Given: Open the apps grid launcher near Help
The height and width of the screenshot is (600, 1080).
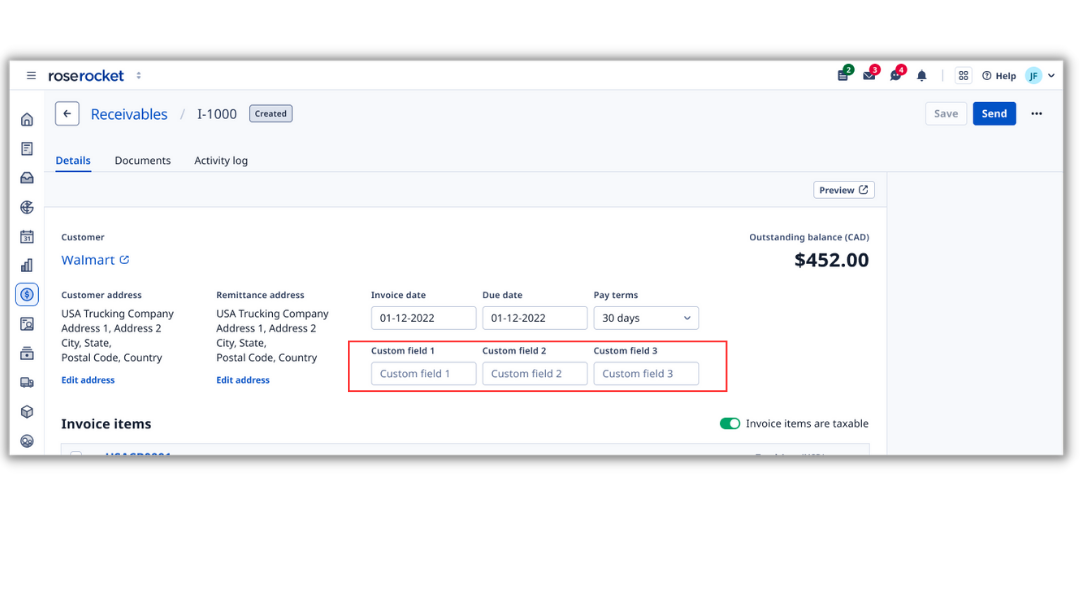Looking at the screenshot, I should pos(963,75).
